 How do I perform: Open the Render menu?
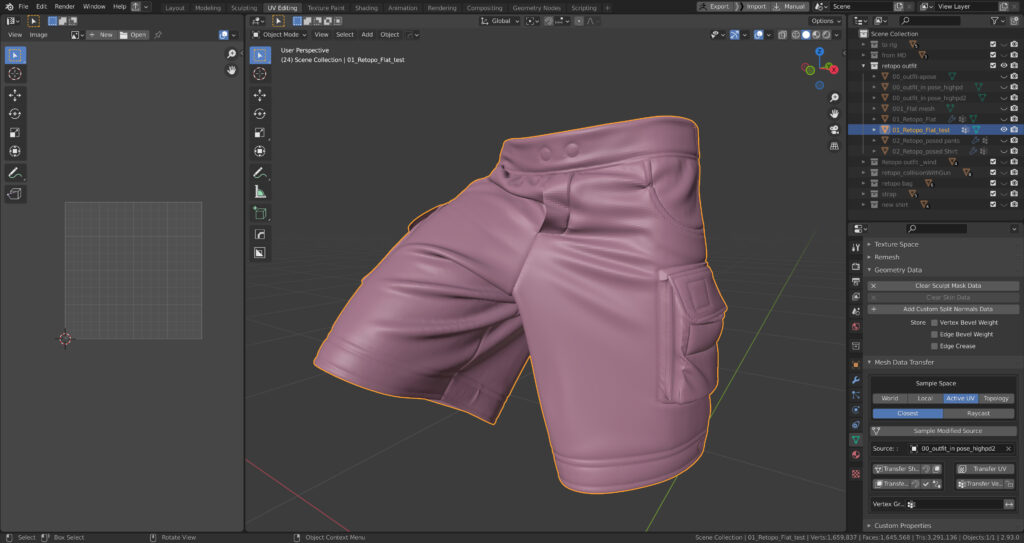64,7
